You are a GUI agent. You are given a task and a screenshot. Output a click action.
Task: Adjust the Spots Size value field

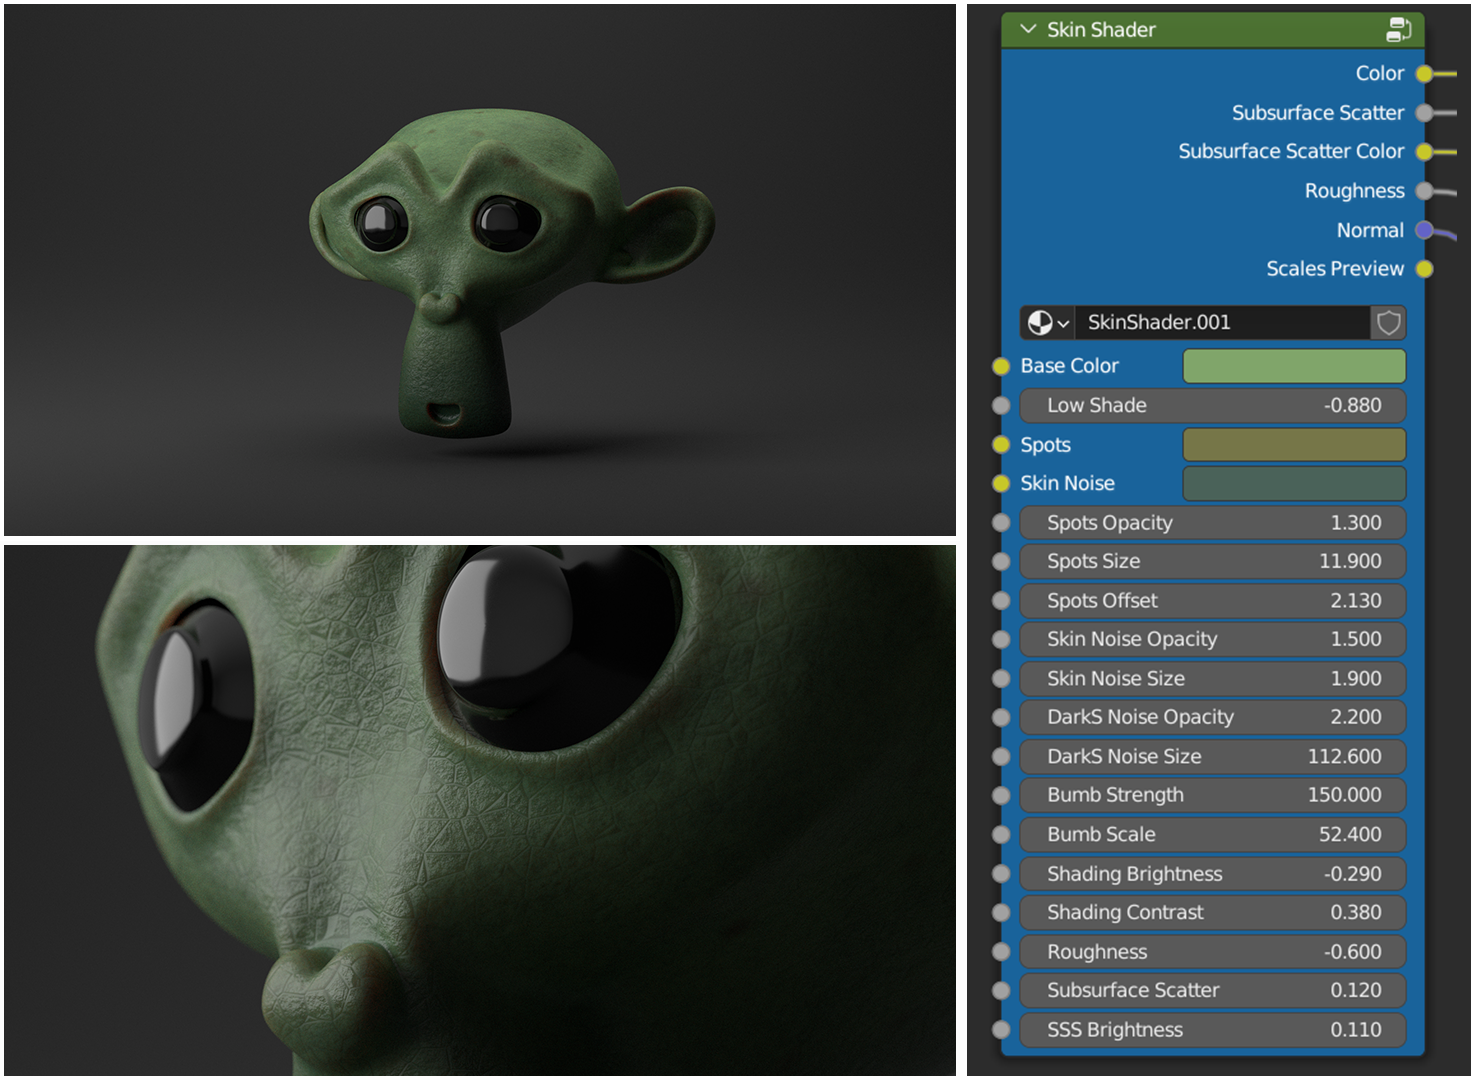click(1213, 562)
